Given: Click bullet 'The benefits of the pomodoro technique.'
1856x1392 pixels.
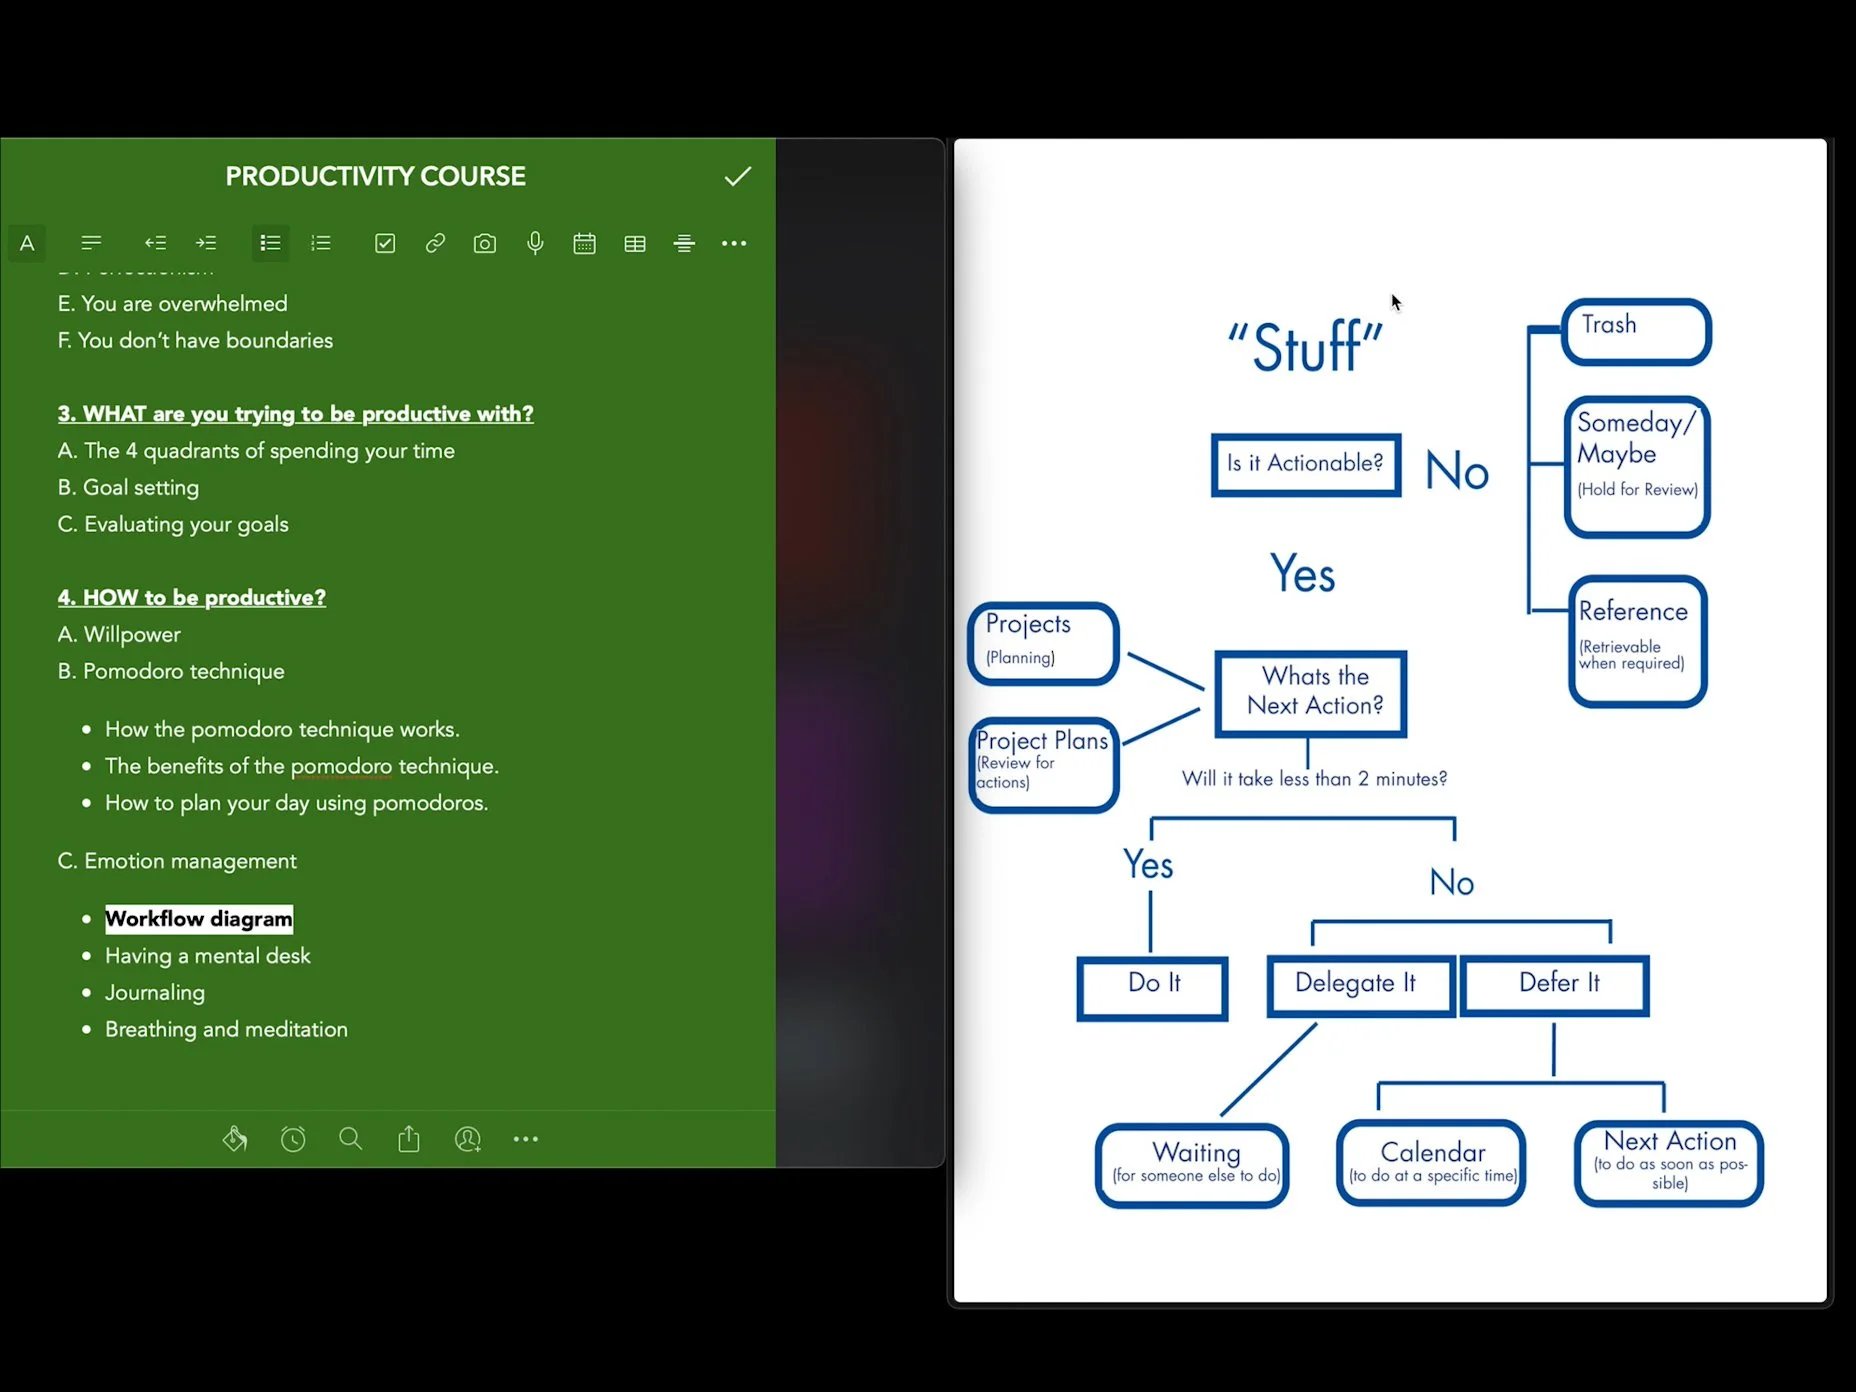Looking at the screenshot, I should click(301, 767).
